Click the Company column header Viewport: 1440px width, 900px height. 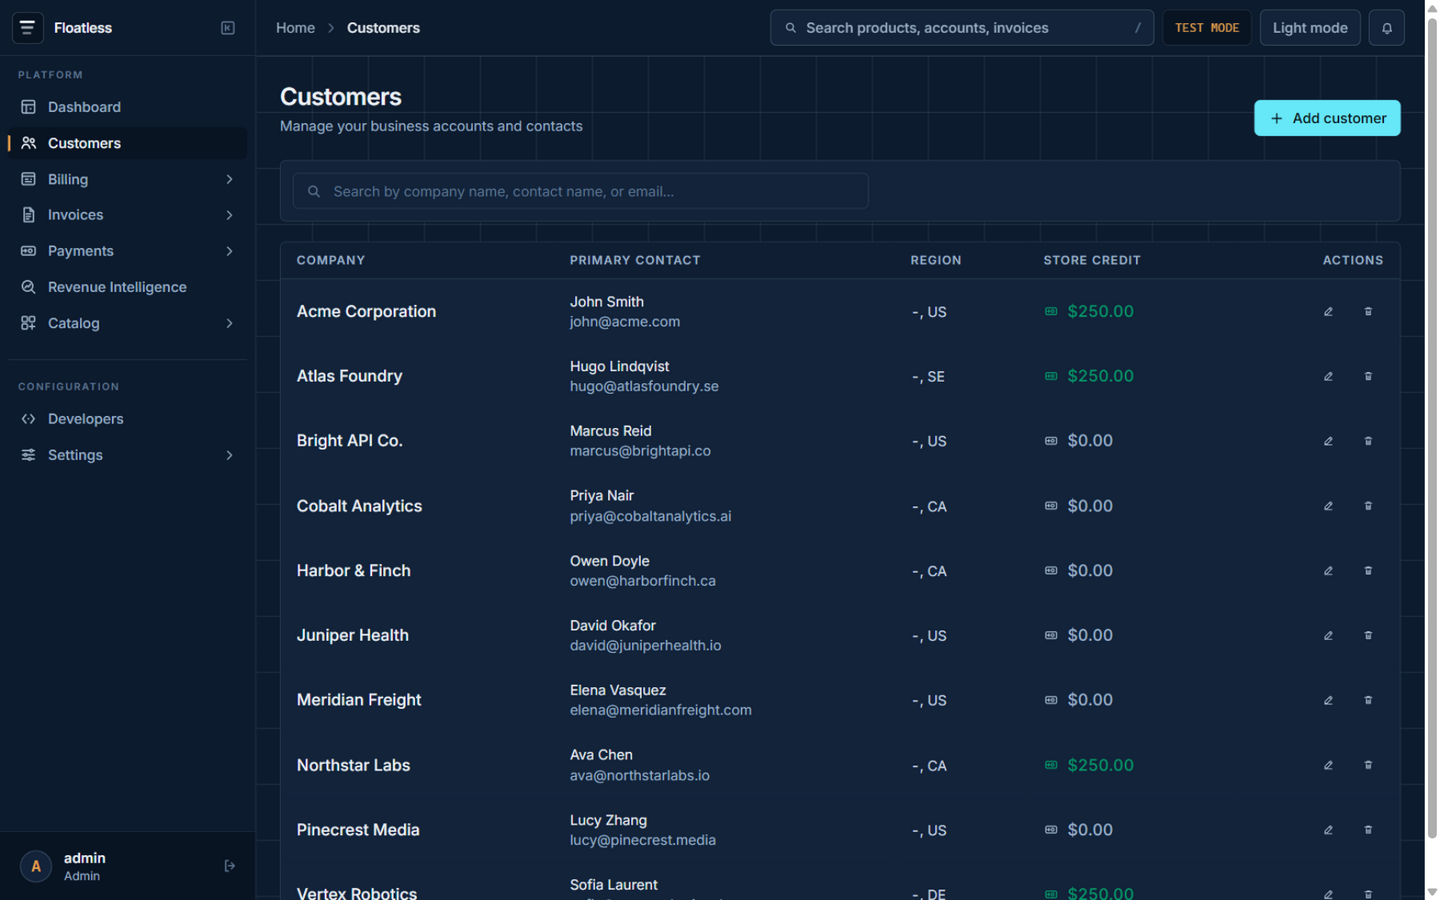pos(331,260)
